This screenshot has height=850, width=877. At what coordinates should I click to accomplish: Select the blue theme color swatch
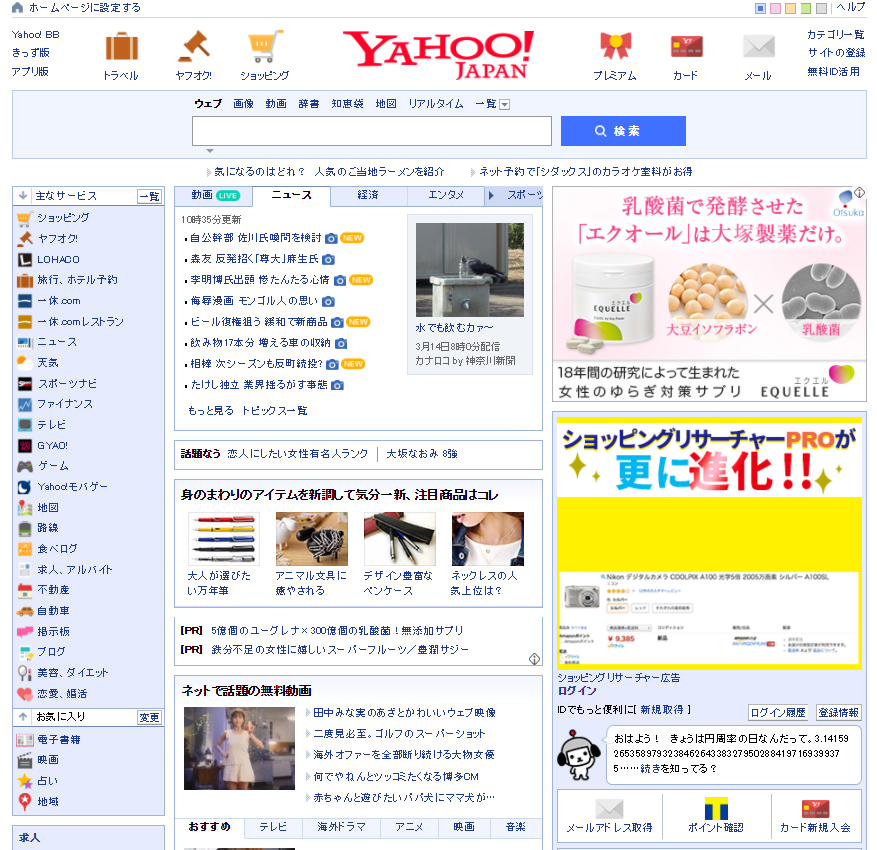tap(760, 8)
